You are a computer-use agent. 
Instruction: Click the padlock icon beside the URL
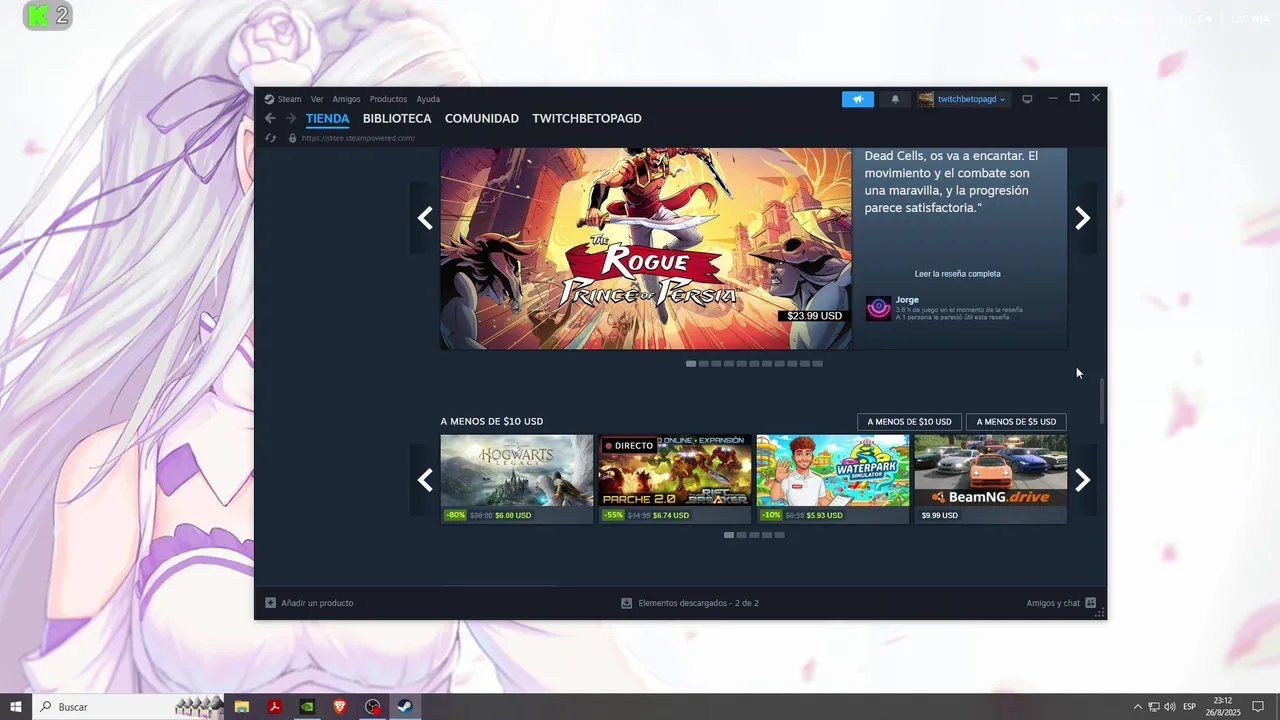292,138
